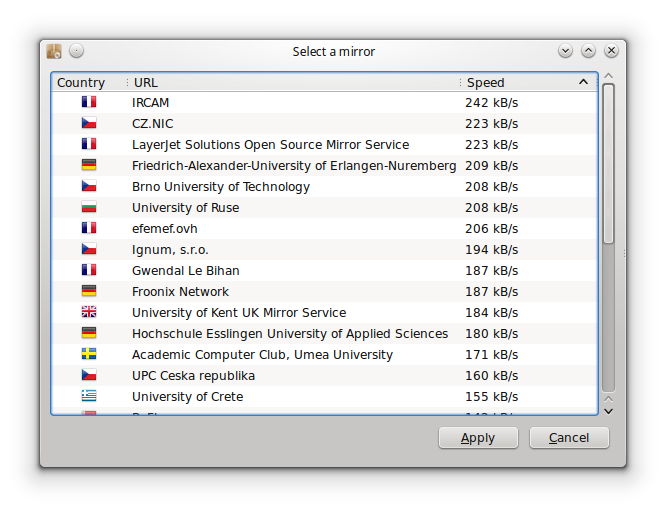Toggle the sort direction arrow in the Speed header
This screenshot has width=666, height=507.
tap(584, 82)
